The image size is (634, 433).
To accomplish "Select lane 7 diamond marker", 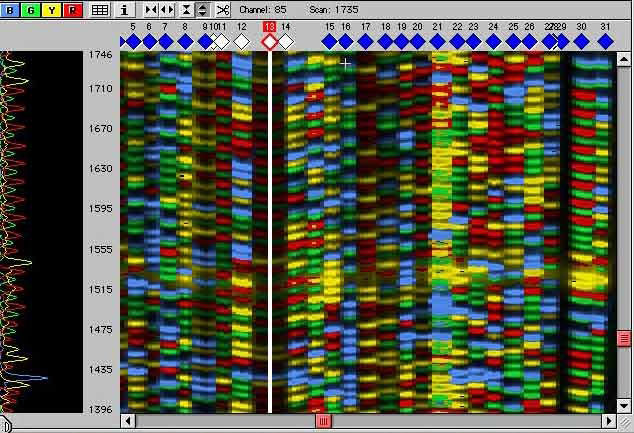I will 166,42.
